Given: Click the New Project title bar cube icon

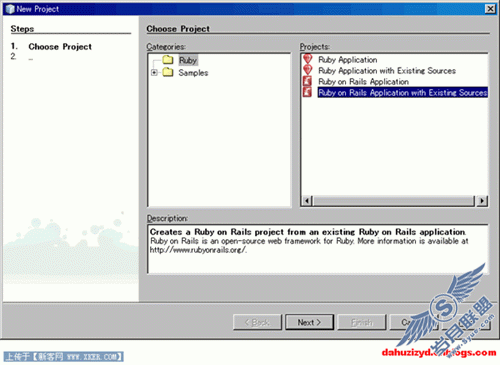Looking at the screenshot, I should (x=10, y=9).
